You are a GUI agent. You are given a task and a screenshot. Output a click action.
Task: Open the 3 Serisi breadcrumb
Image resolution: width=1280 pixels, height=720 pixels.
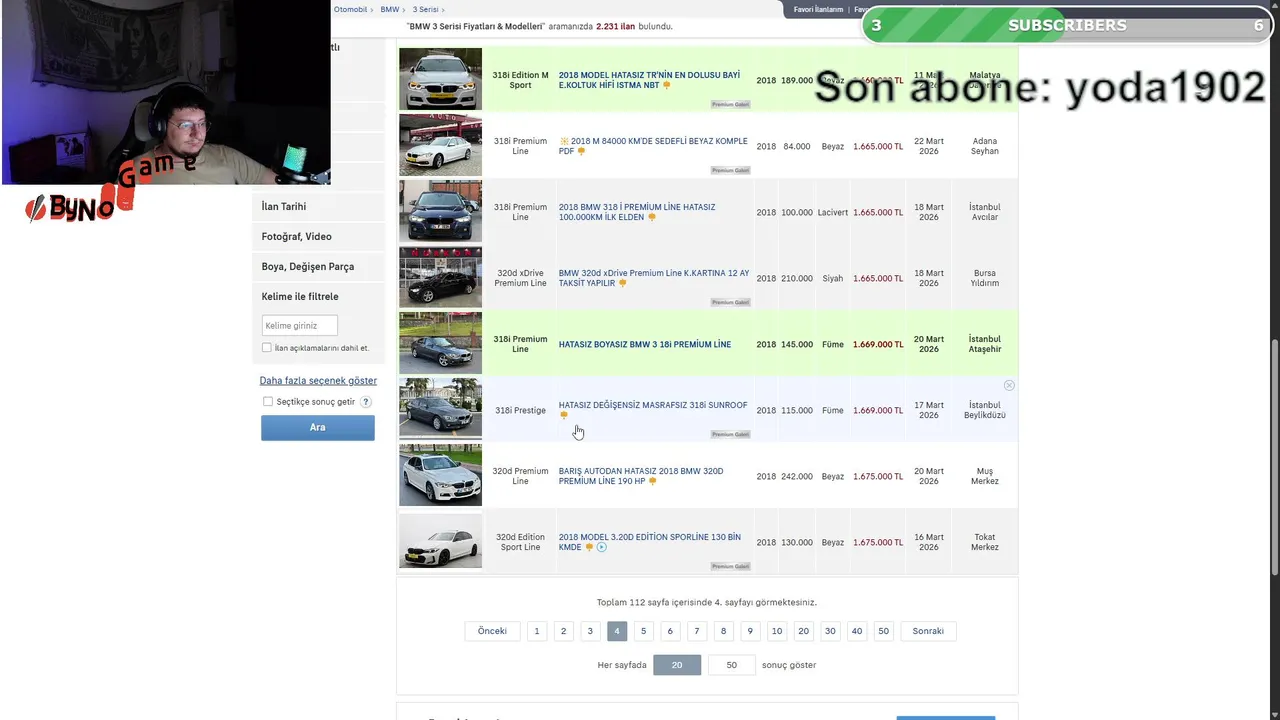425,9
